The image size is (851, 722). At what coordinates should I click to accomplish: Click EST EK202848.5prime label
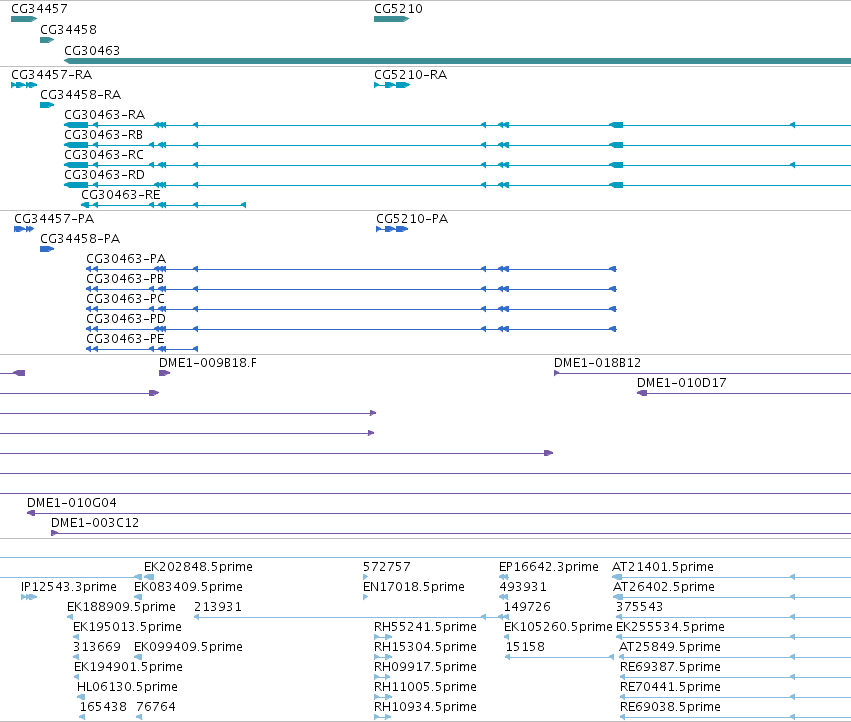(199, 567)
